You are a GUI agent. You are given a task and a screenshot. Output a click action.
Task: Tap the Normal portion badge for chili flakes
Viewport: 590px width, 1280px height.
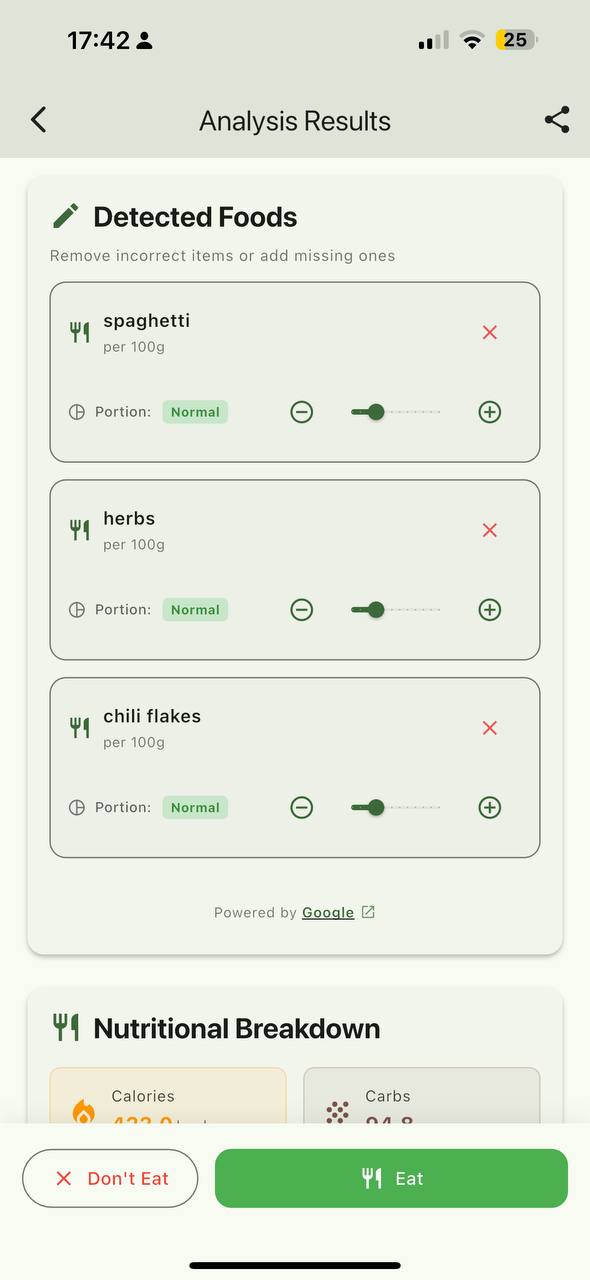[195, 807]
